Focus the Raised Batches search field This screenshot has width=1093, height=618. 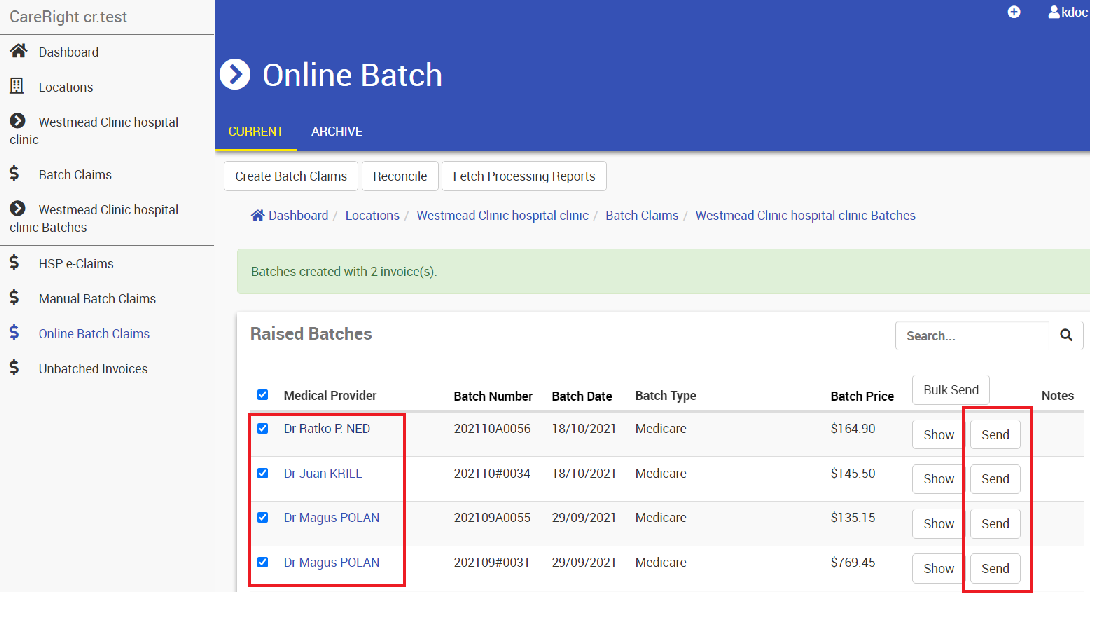point(974,336)
